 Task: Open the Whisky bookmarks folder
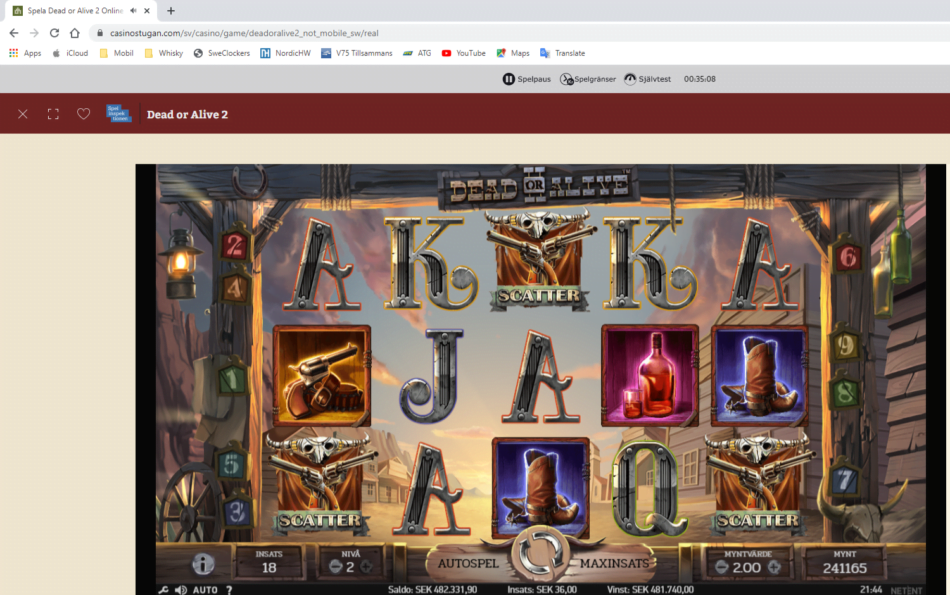164,53
